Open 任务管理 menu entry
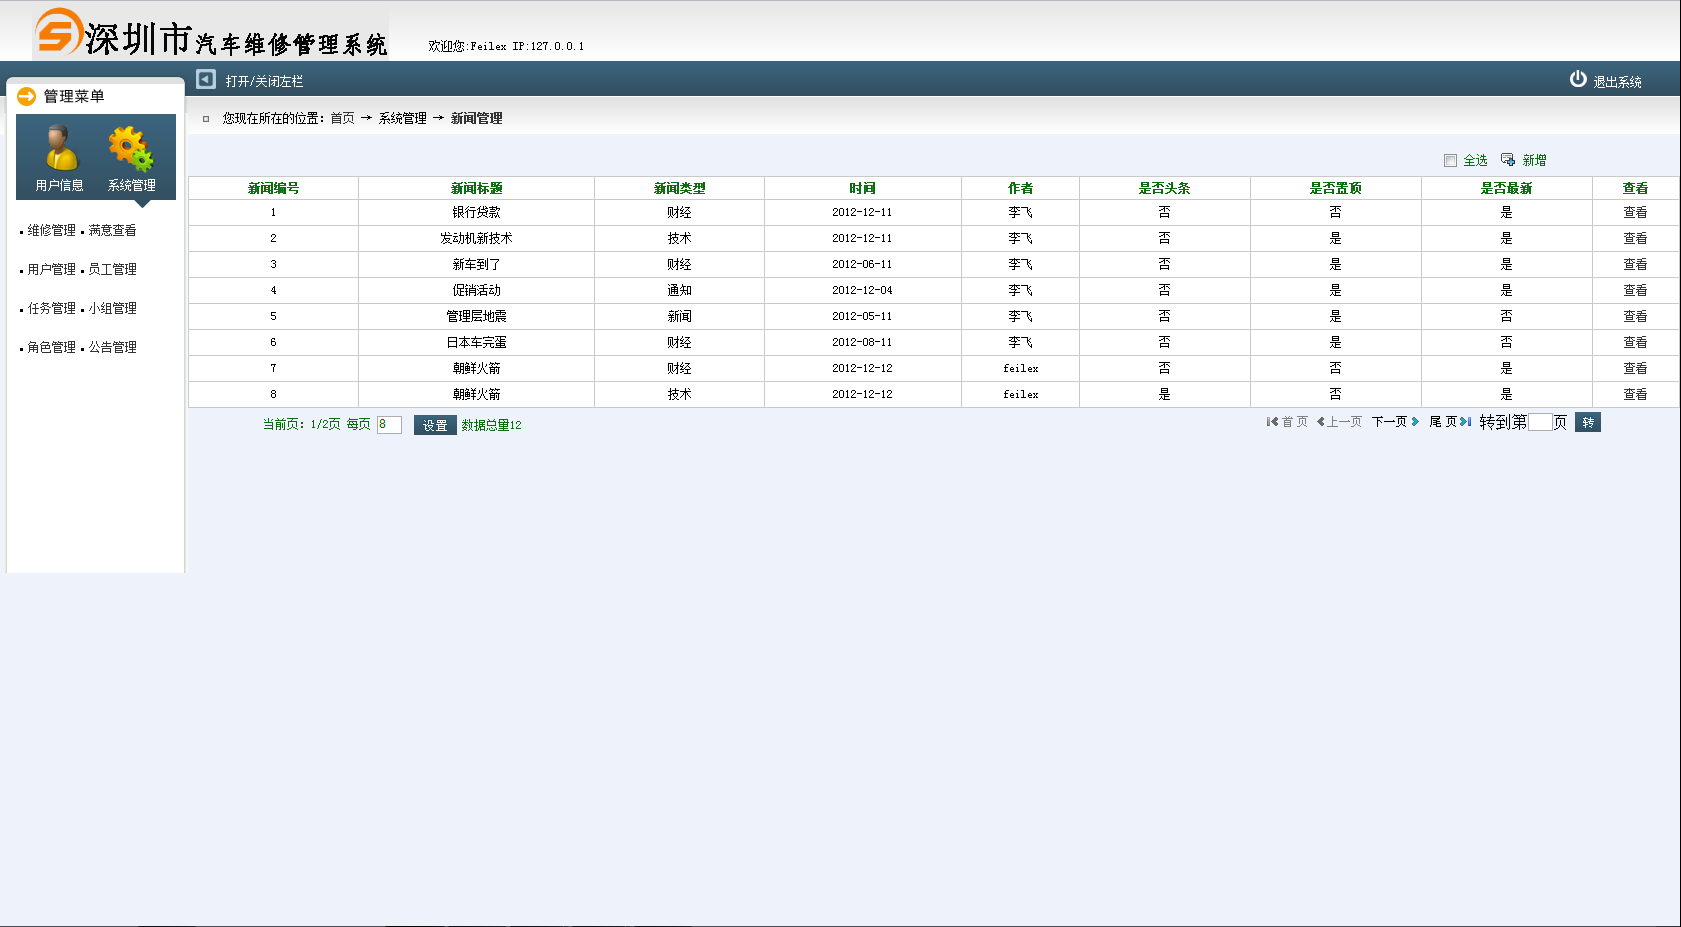The width and height of the screenshot is (1681, 927). point(52,308)
